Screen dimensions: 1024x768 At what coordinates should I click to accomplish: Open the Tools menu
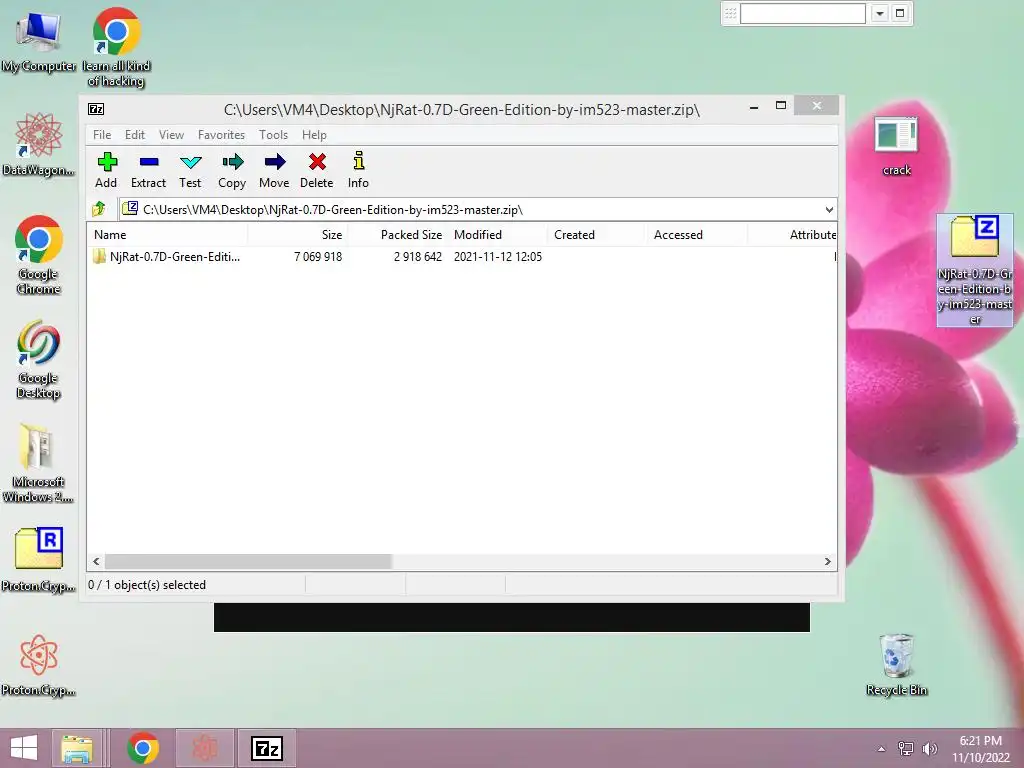click(x=273, y=135)
